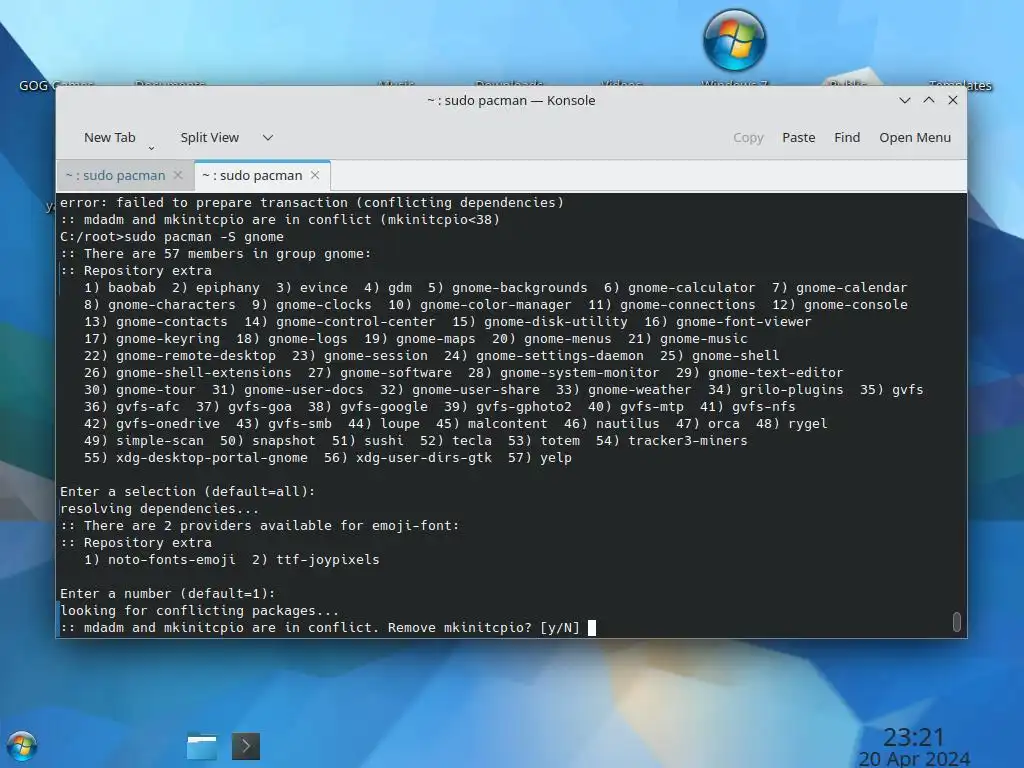Click 'tracker3-miners' in the list
This screenshot has width=1024, height=768.
pos(688,440)
